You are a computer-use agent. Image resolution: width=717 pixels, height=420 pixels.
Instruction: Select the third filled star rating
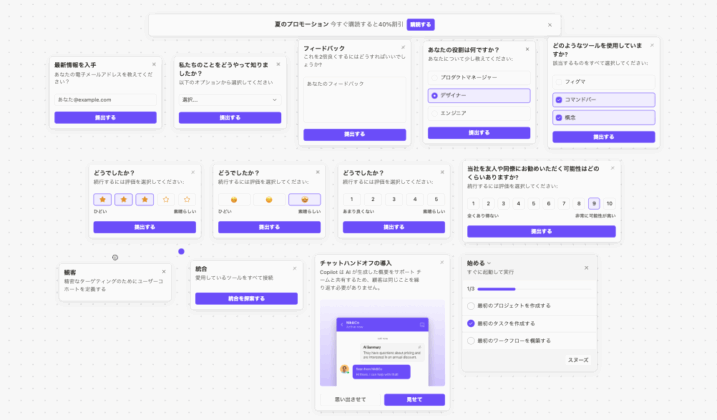pos(144,199)
